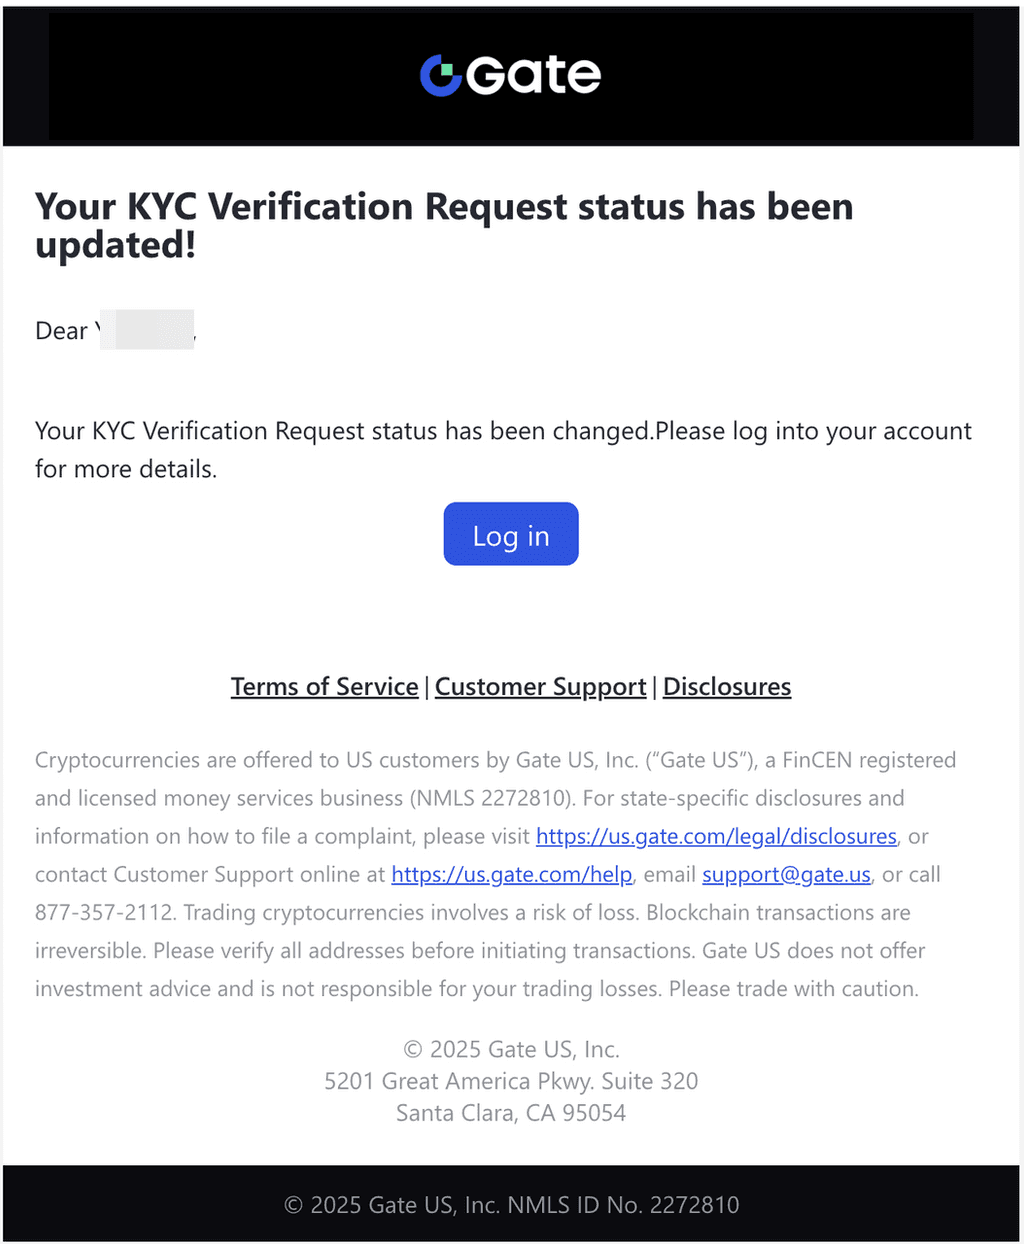Click the redacted recipient name after Dear
The width and height of the screenshot is (1024, 1244).
[152, 330]
